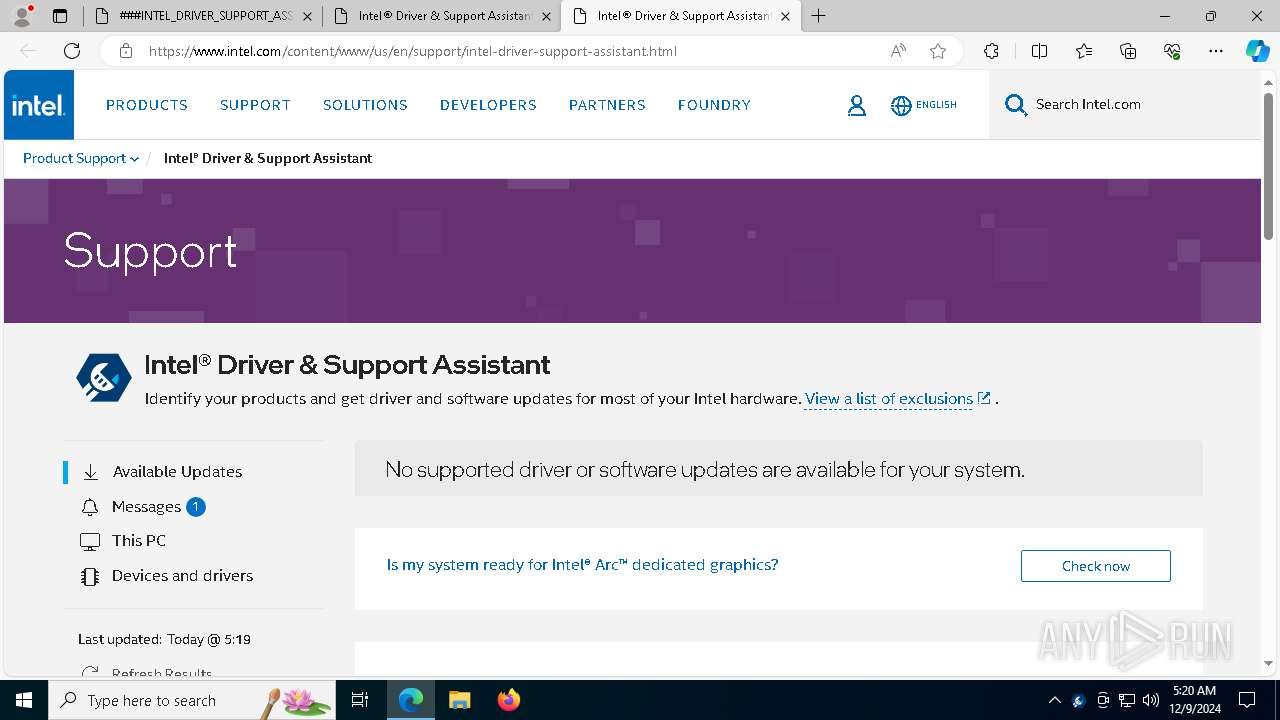
Task: Click the globe language icon
Action: (901, 105)
